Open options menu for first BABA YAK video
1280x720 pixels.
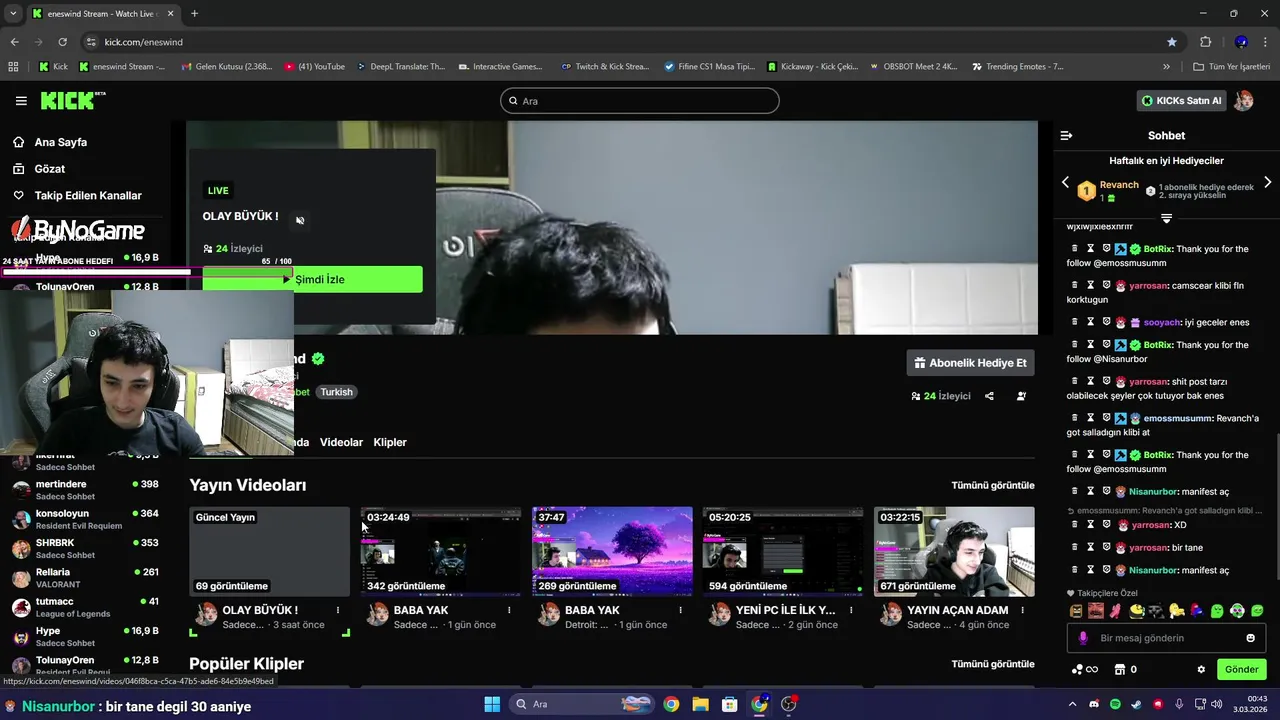(509, 610)
